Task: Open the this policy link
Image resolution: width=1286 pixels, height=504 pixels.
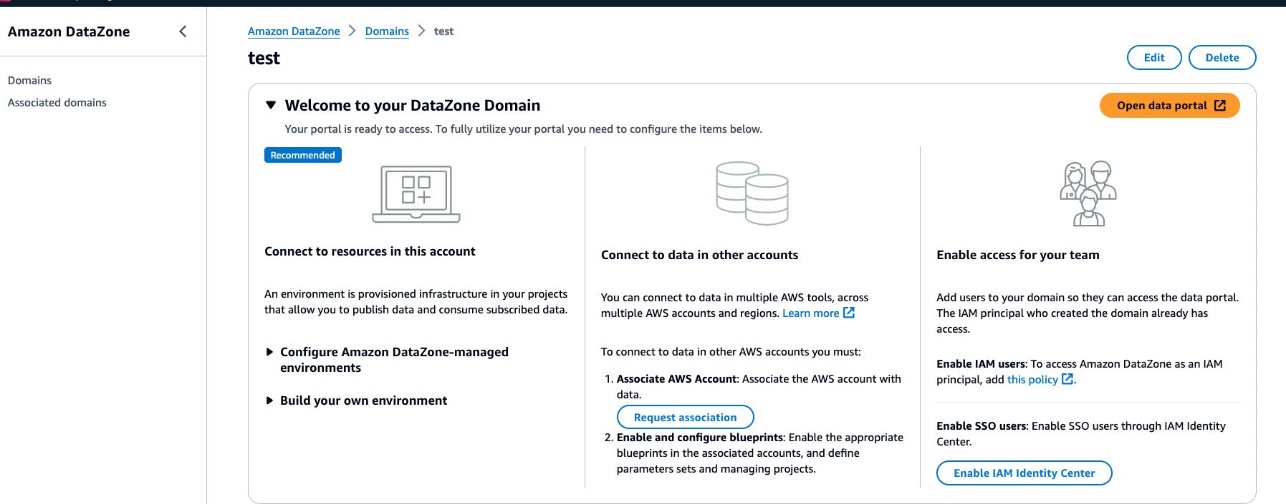Action: tap(1033, 380)
